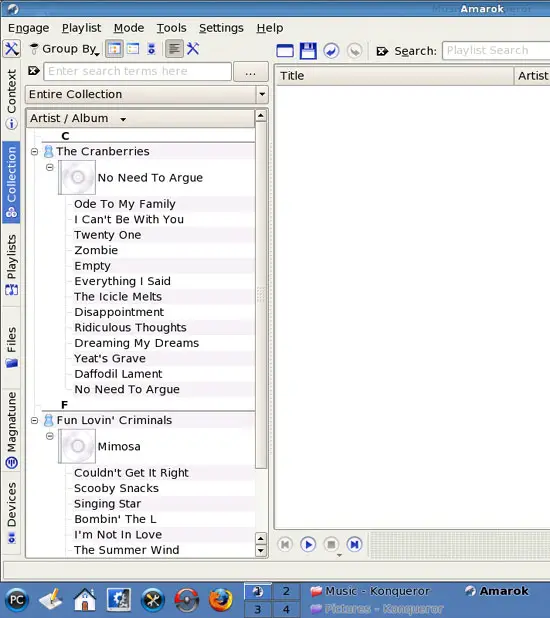Switch to the Files sidebar tab
The height and width of the screenshot is (618, 550).
tap(11, 347)
